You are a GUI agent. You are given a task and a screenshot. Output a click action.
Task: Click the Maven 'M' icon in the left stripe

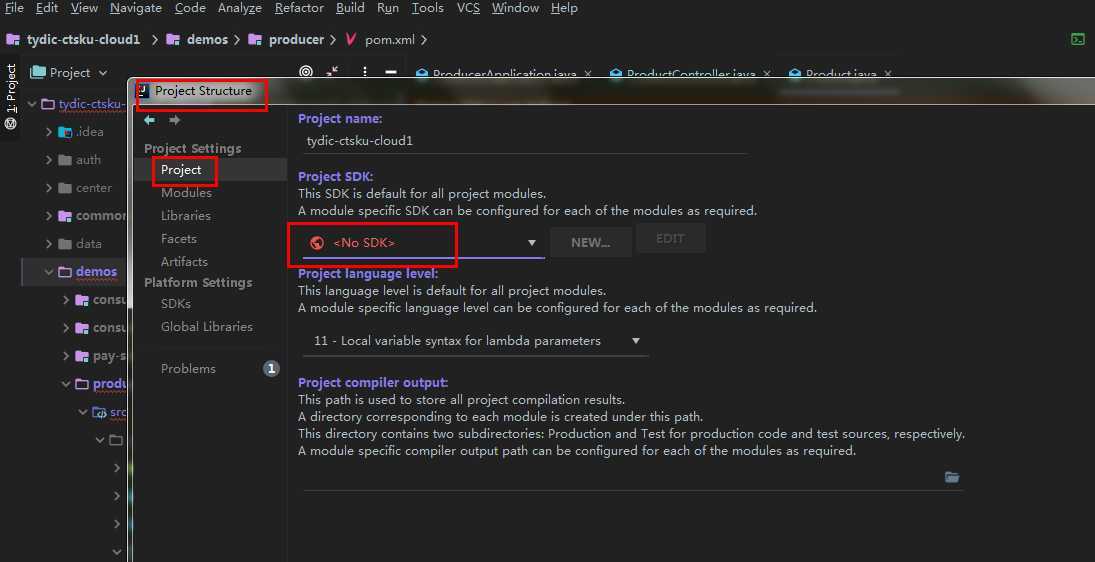[10, 124]
